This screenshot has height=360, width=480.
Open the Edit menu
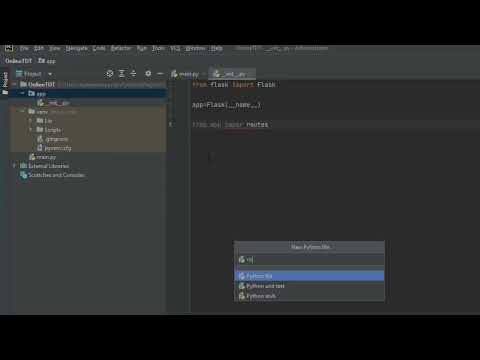[39, 48]
